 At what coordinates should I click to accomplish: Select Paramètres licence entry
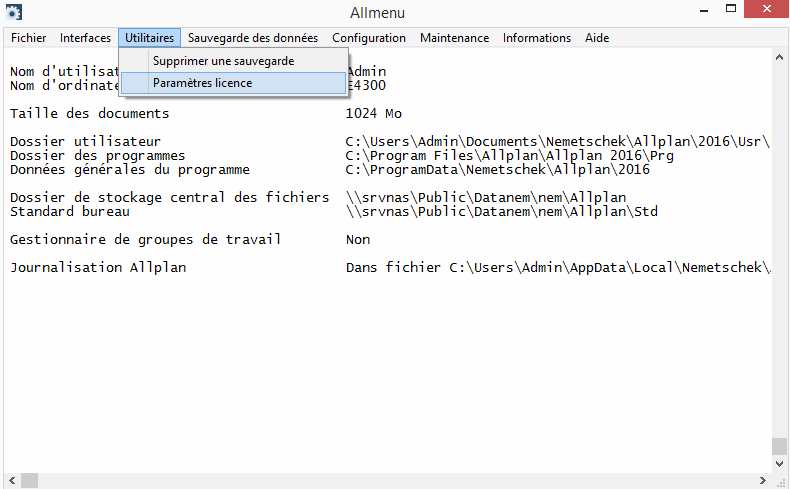tap(234, 83)
